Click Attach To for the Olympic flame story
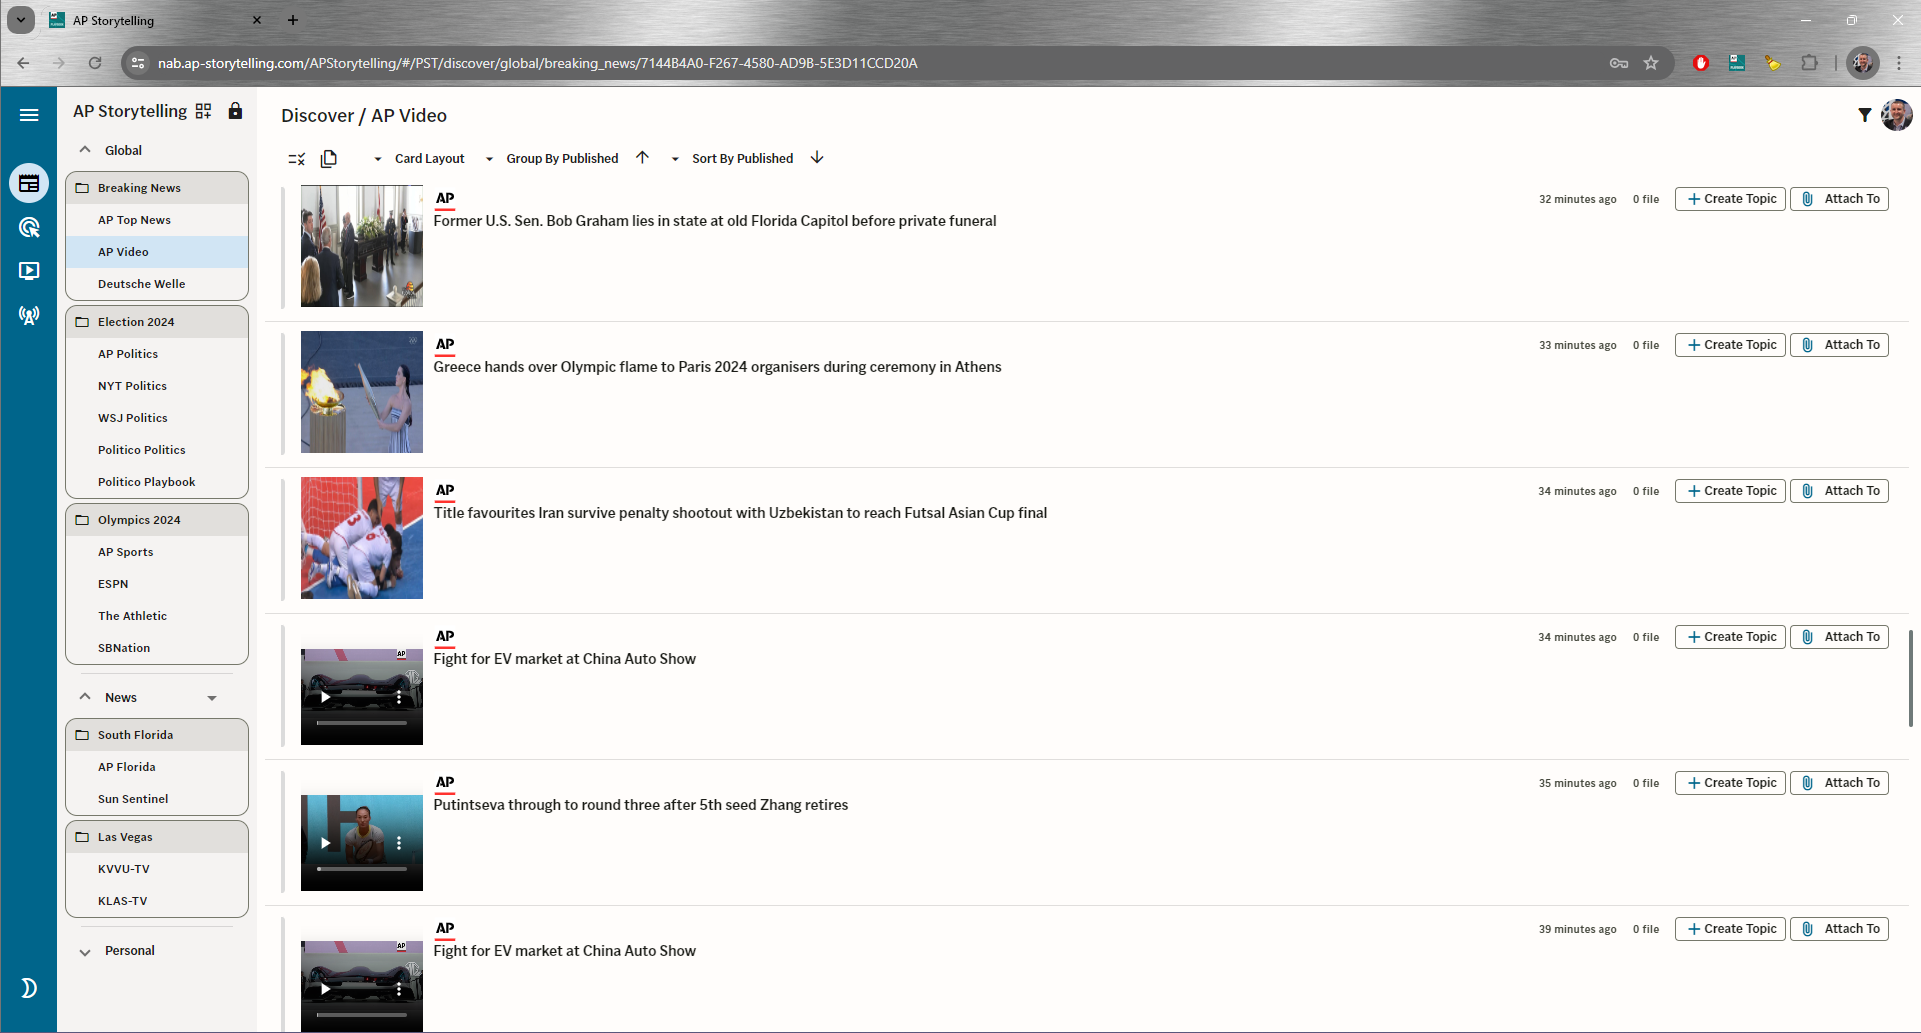 [1839, 345]
